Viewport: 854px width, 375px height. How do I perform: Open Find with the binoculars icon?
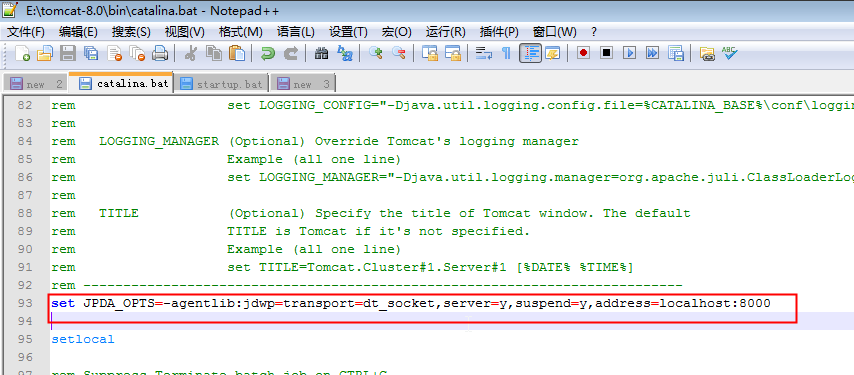tap(322, 53)
